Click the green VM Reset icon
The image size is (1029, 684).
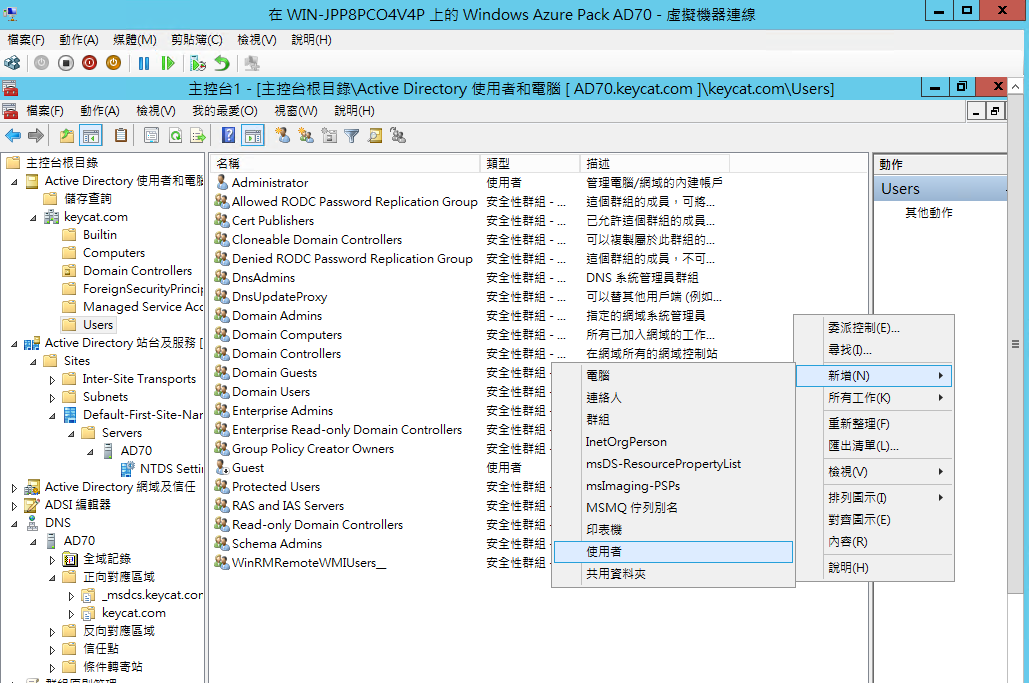coord(168,63)
